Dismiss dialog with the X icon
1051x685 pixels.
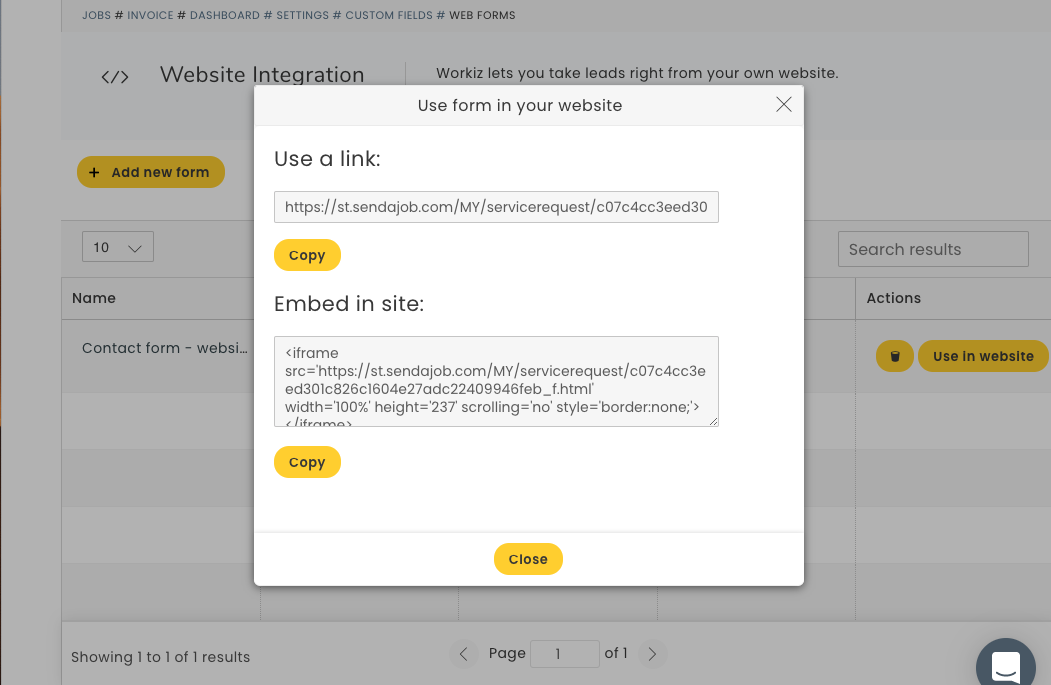[x=783, y=103]
